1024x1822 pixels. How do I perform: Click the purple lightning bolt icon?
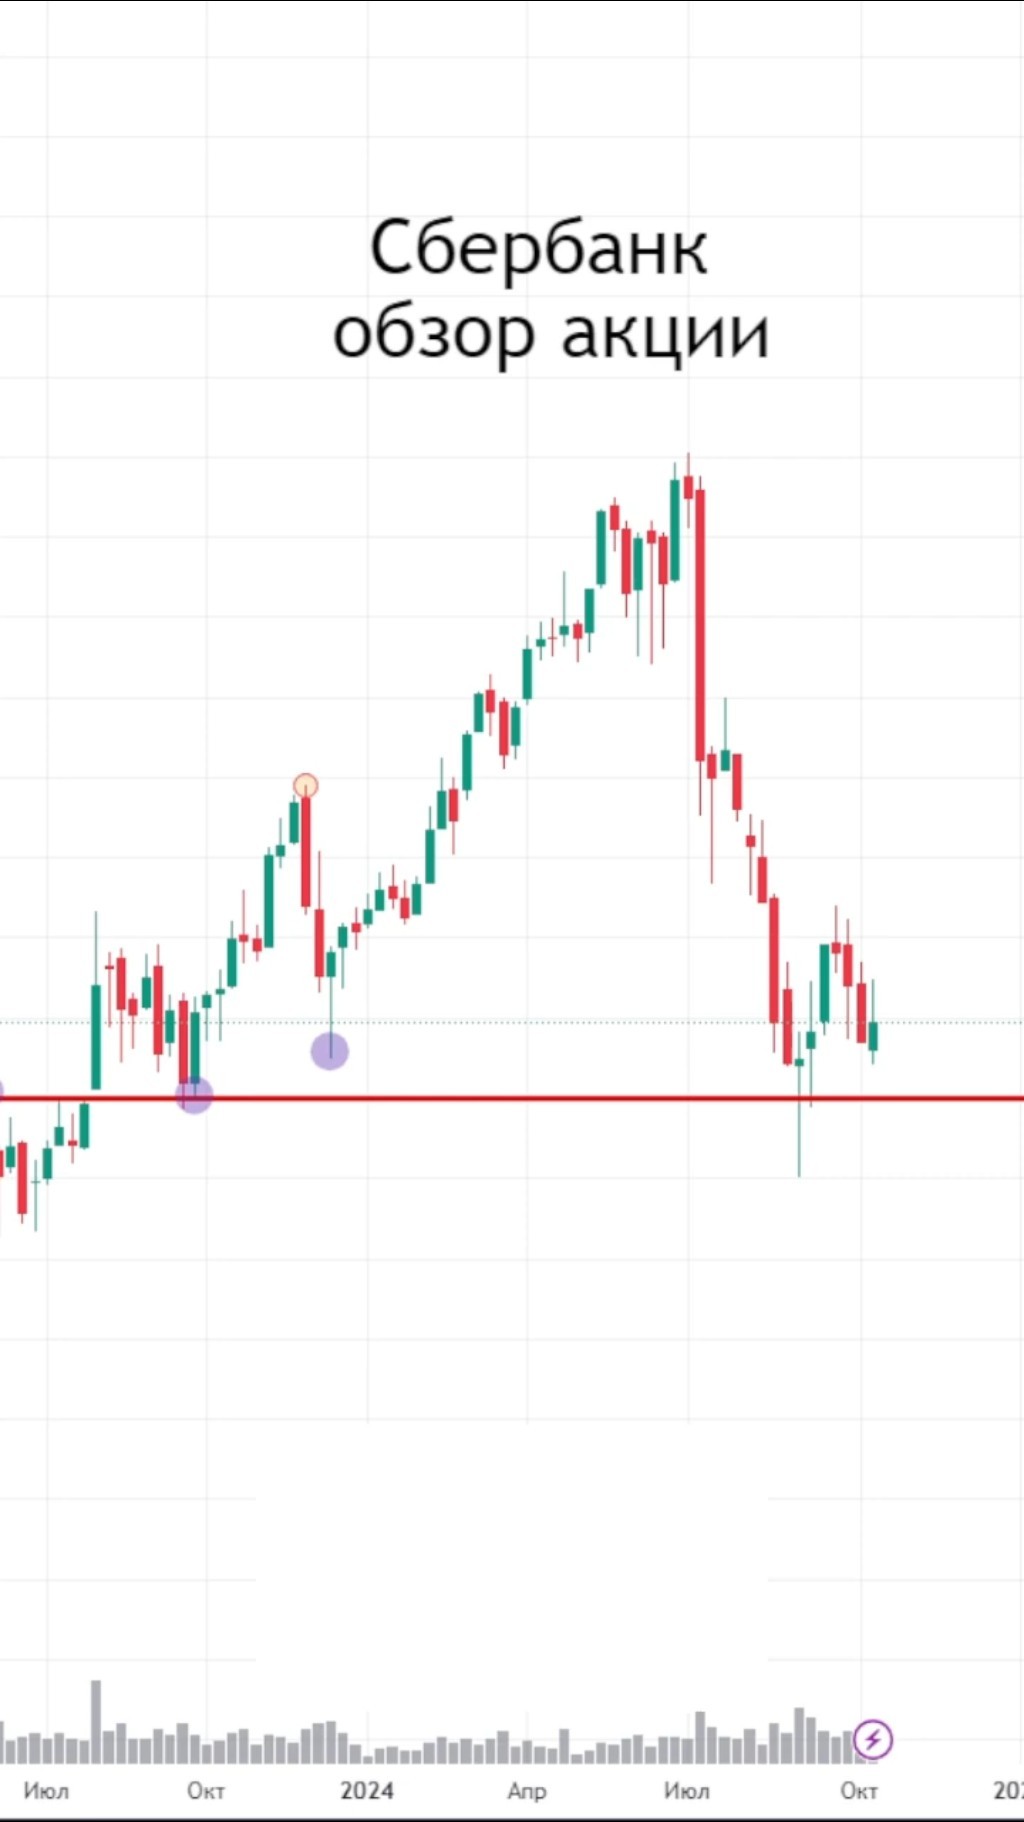873,1739
